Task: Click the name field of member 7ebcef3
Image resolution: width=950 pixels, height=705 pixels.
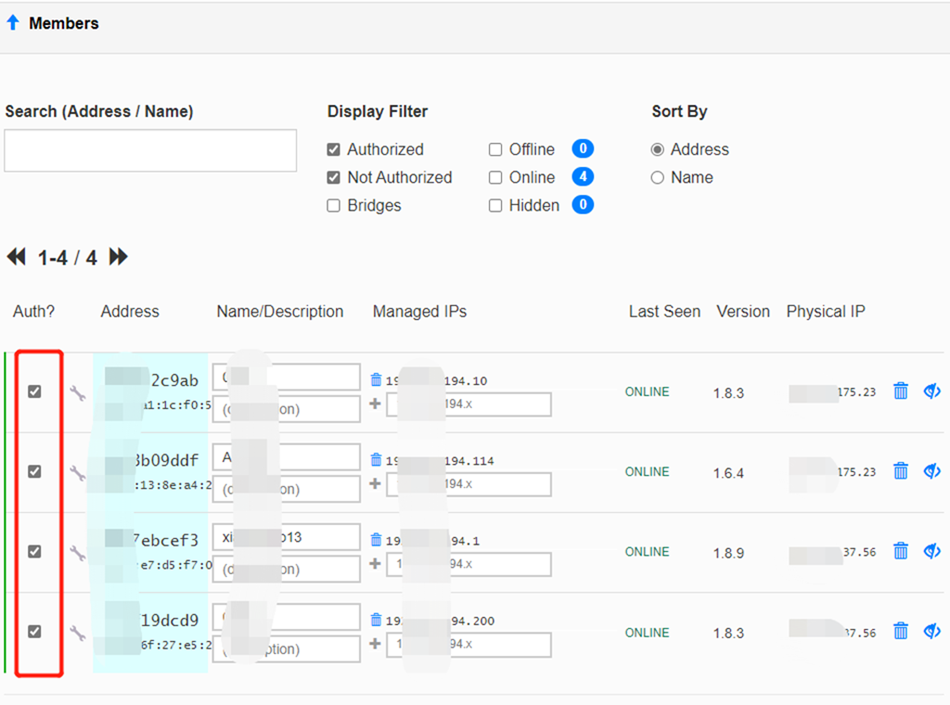Action: pos(287,537)
